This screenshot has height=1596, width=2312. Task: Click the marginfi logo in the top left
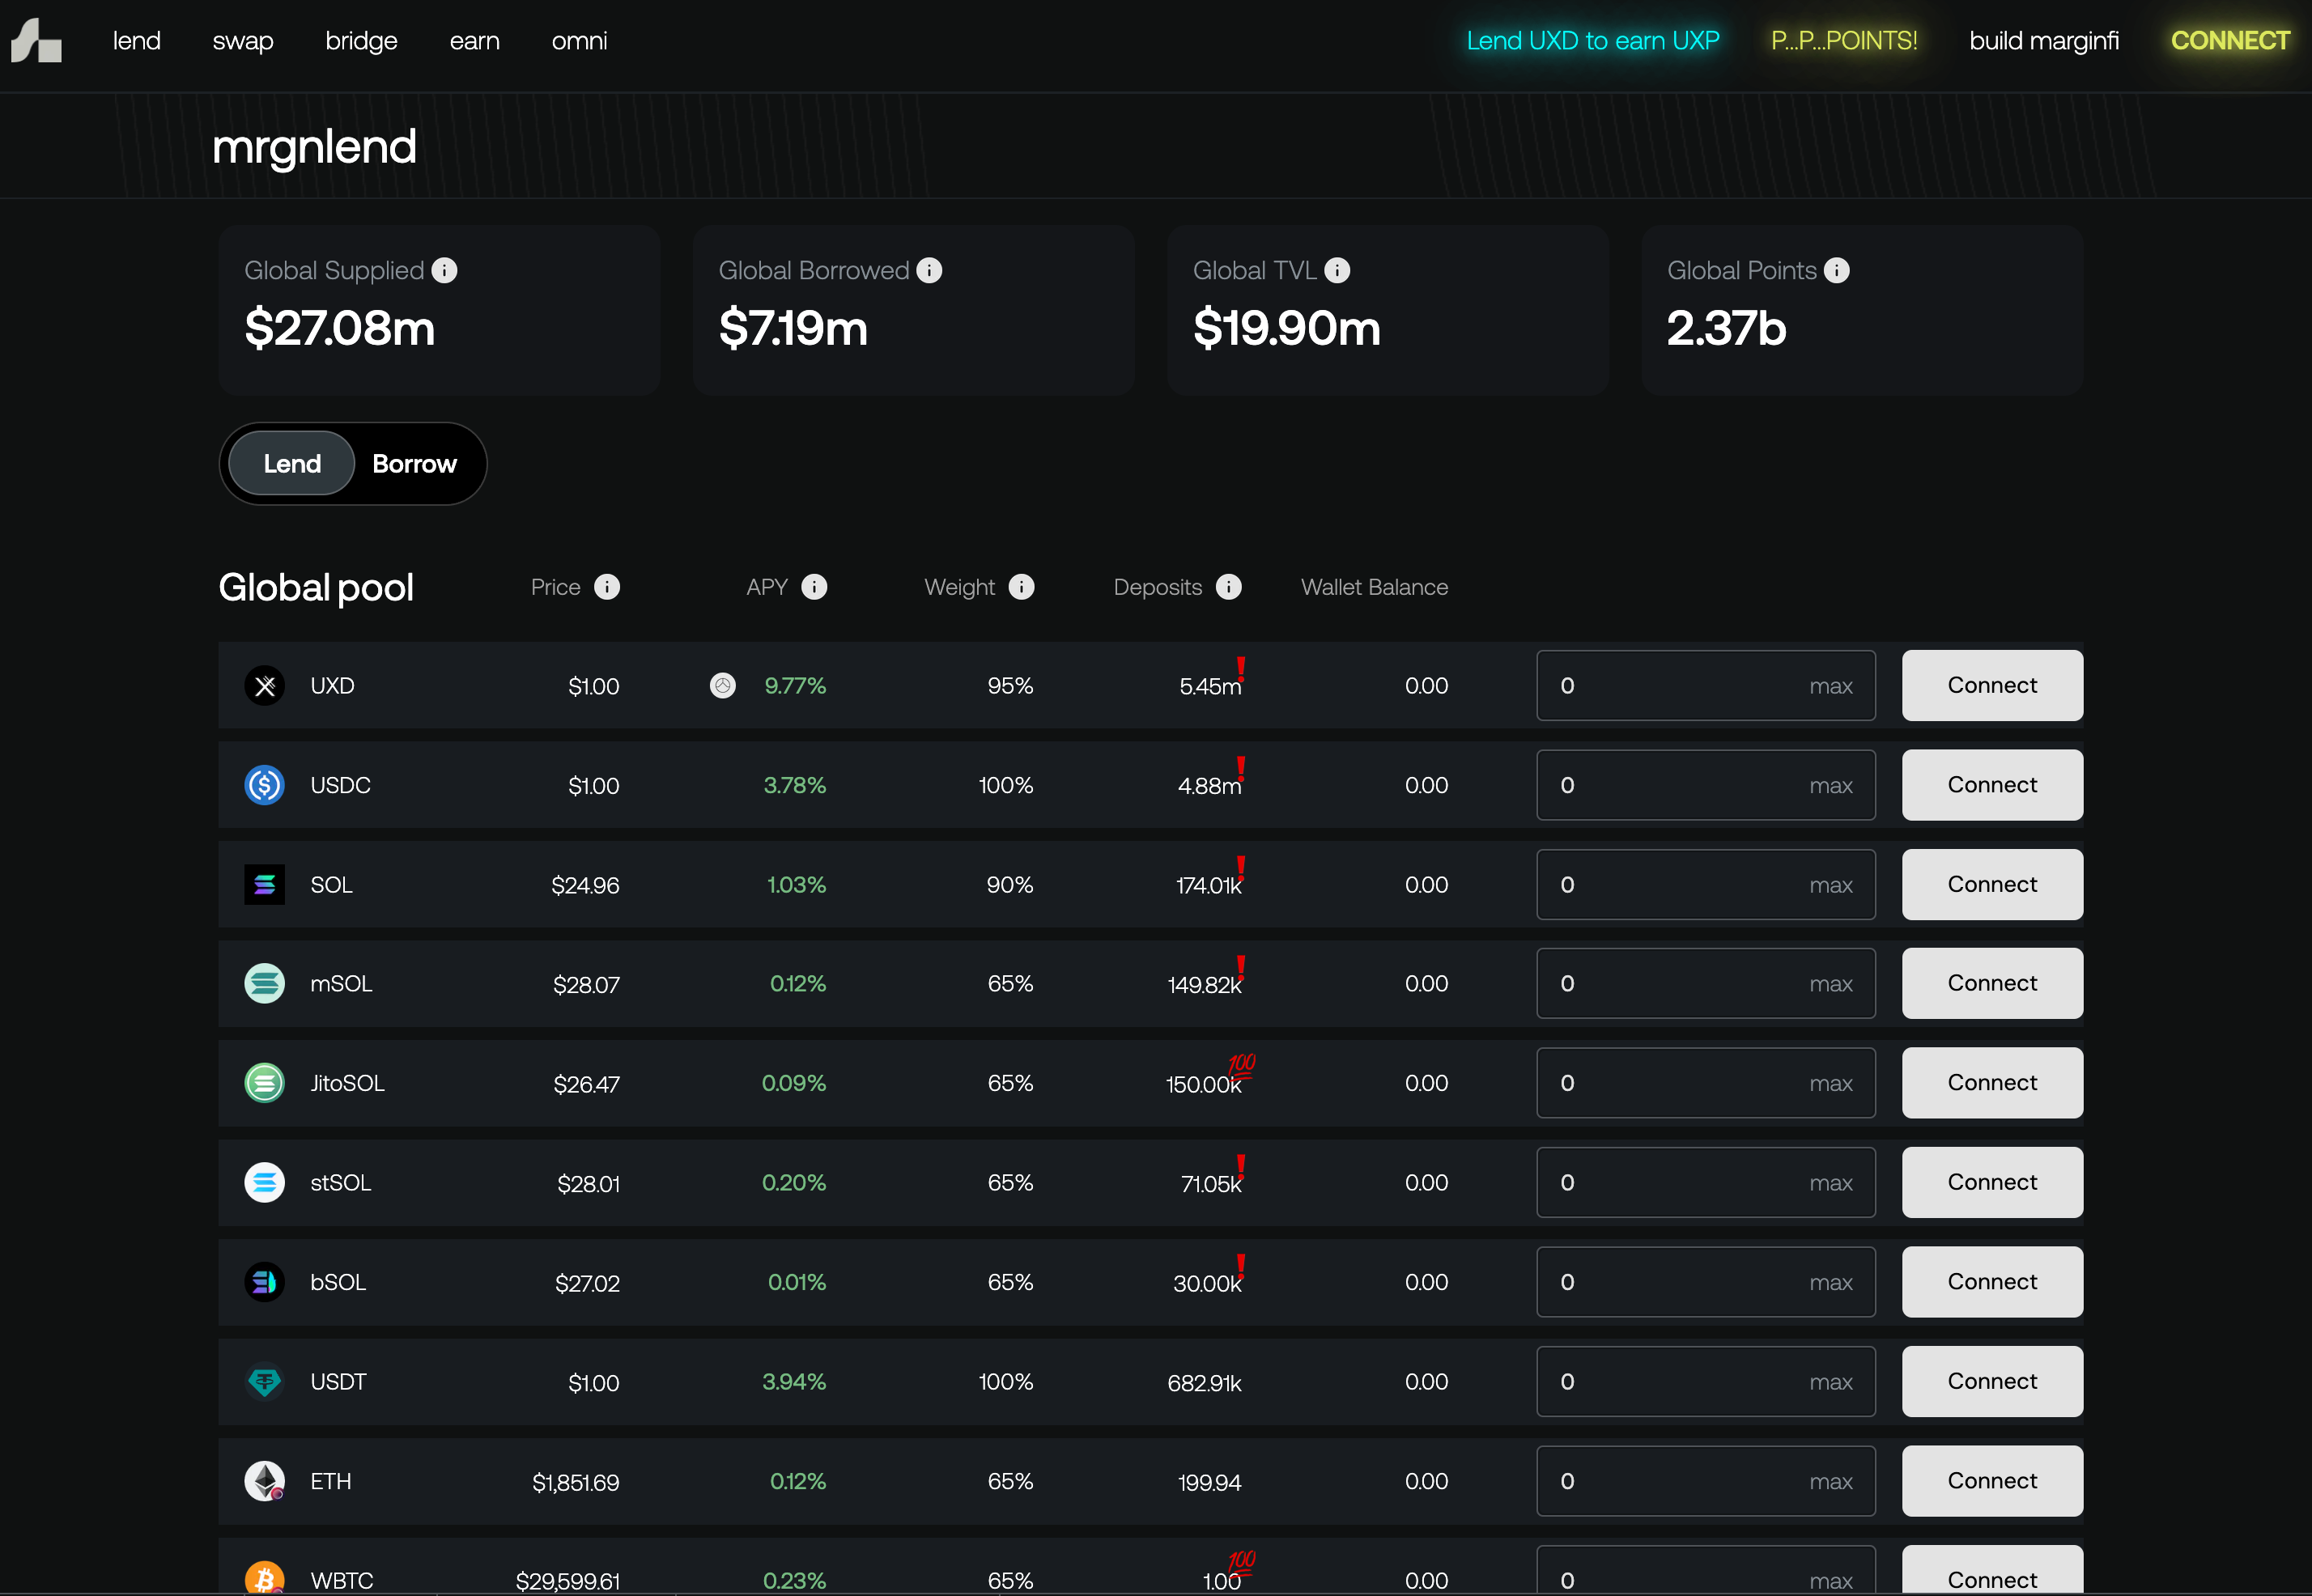[x=36, y=41]
